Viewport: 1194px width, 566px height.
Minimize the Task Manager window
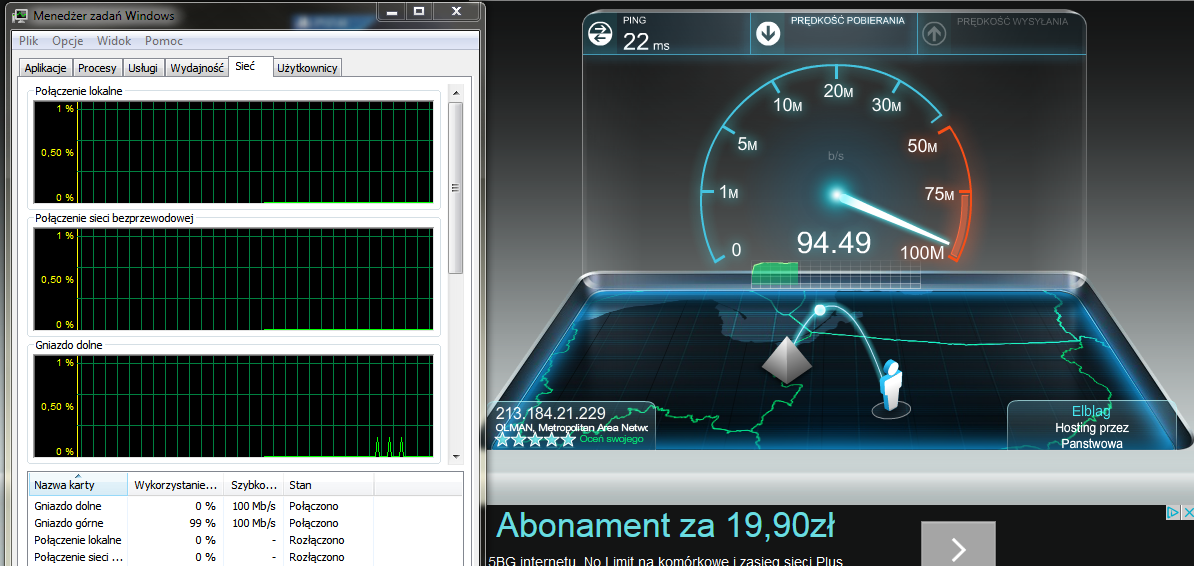click(x=391, y=11)
